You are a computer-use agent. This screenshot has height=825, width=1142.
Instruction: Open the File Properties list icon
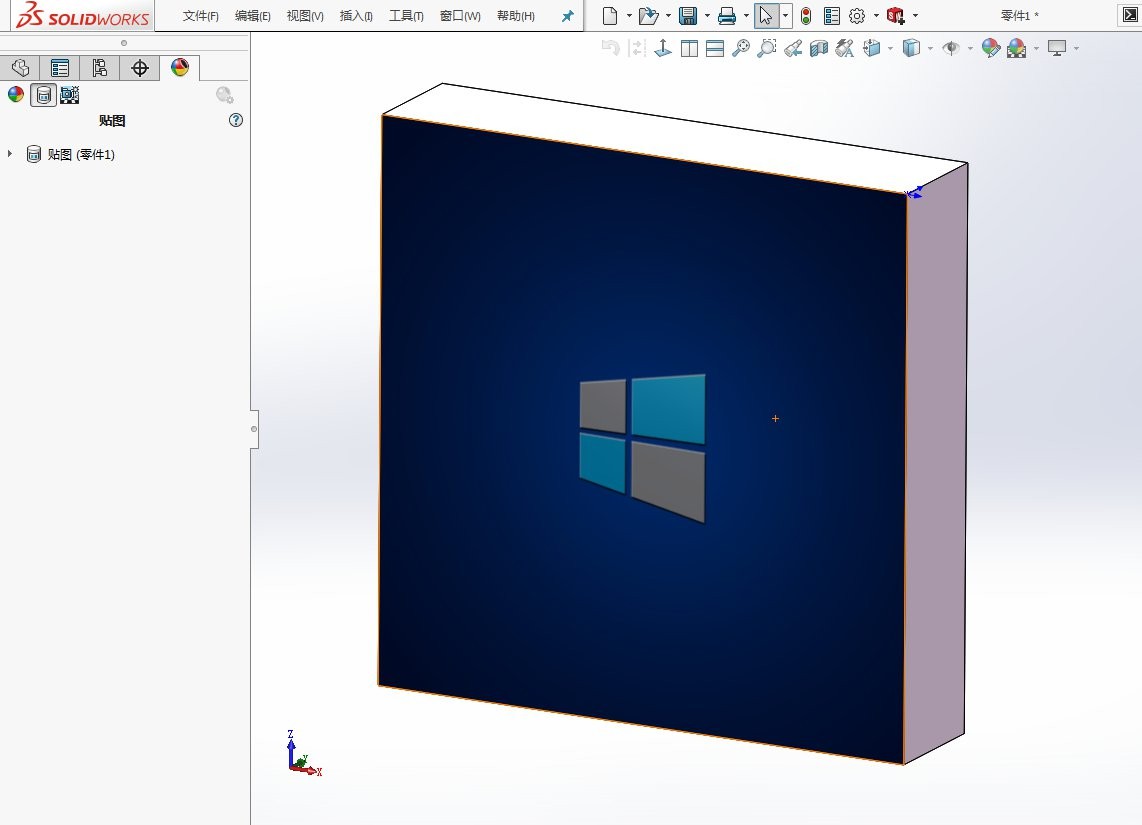click(832, 15)
